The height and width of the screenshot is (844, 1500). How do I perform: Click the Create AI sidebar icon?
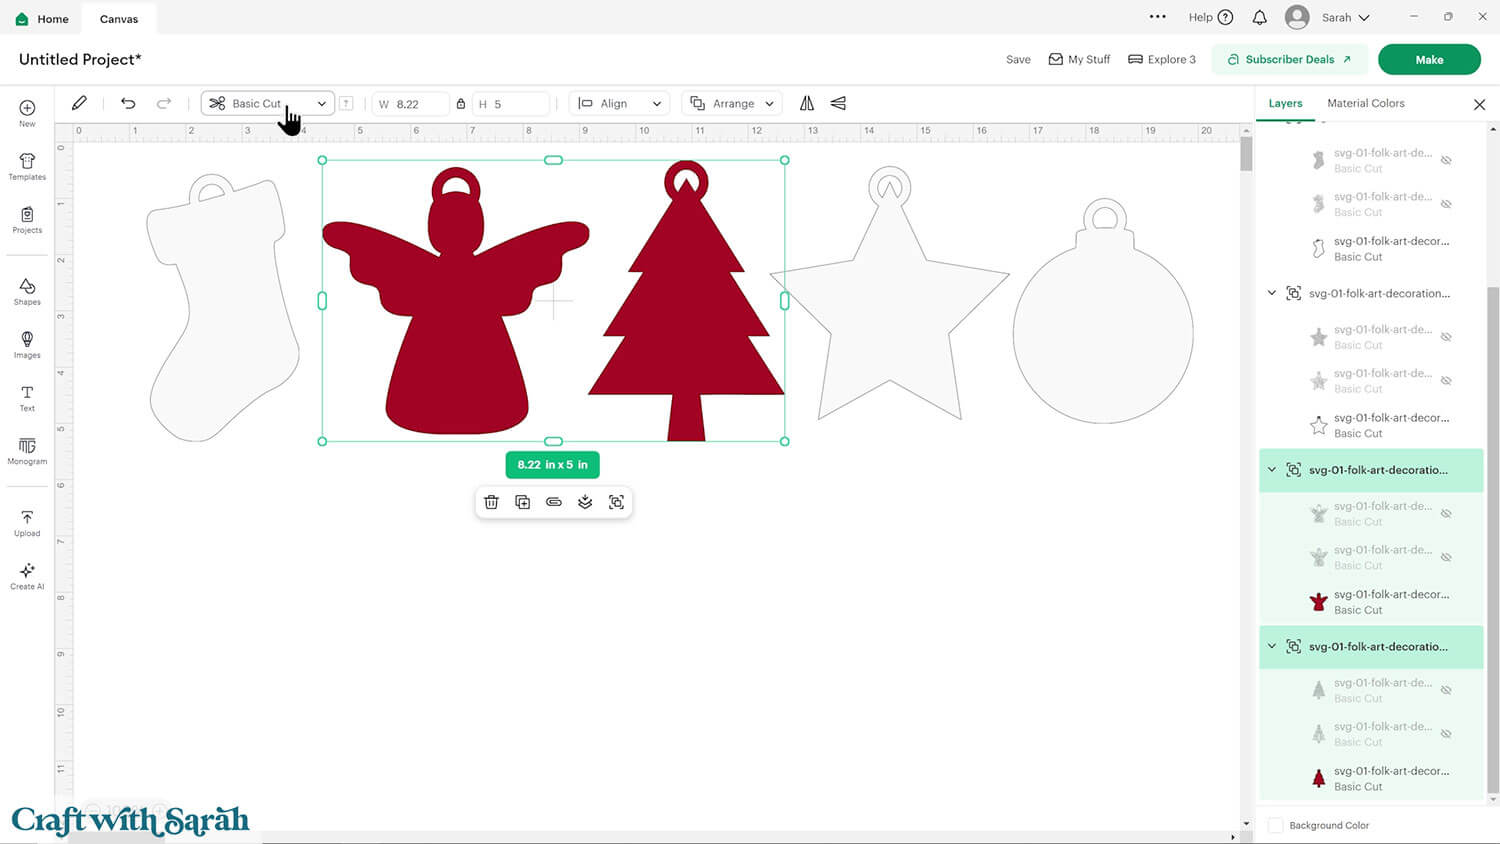27,575
